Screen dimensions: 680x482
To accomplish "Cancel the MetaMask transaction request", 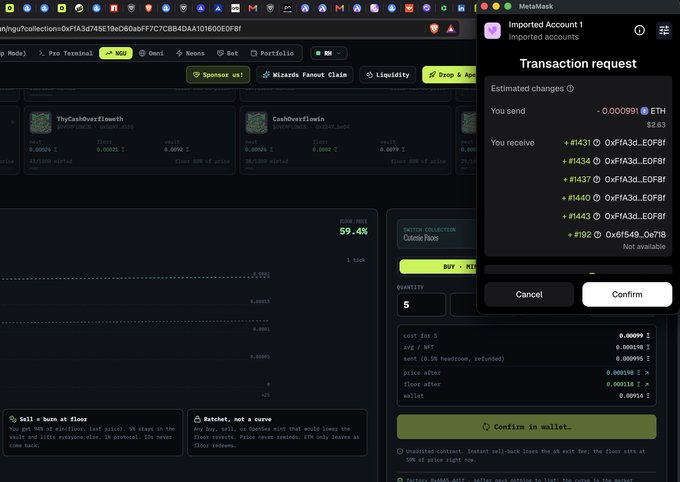I will tap(529, 294).
